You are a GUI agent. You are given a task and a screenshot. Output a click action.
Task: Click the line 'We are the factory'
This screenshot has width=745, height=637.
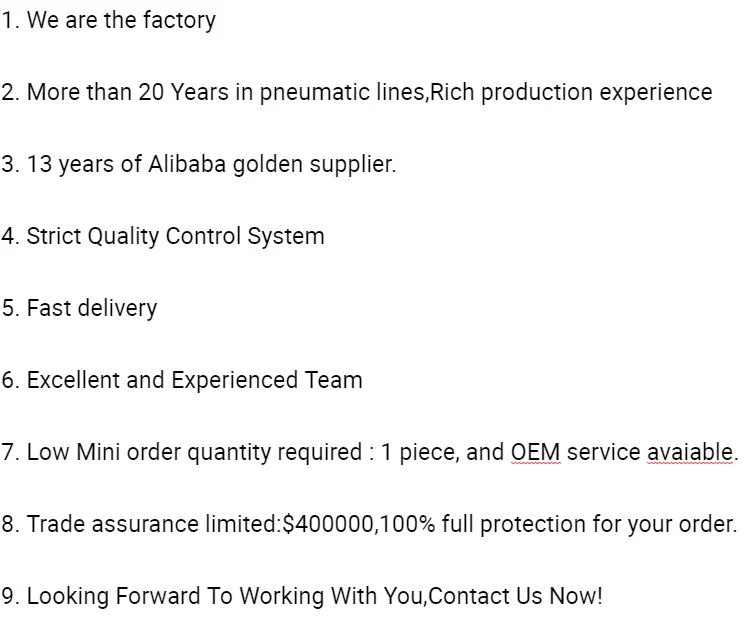coord(108,20)
